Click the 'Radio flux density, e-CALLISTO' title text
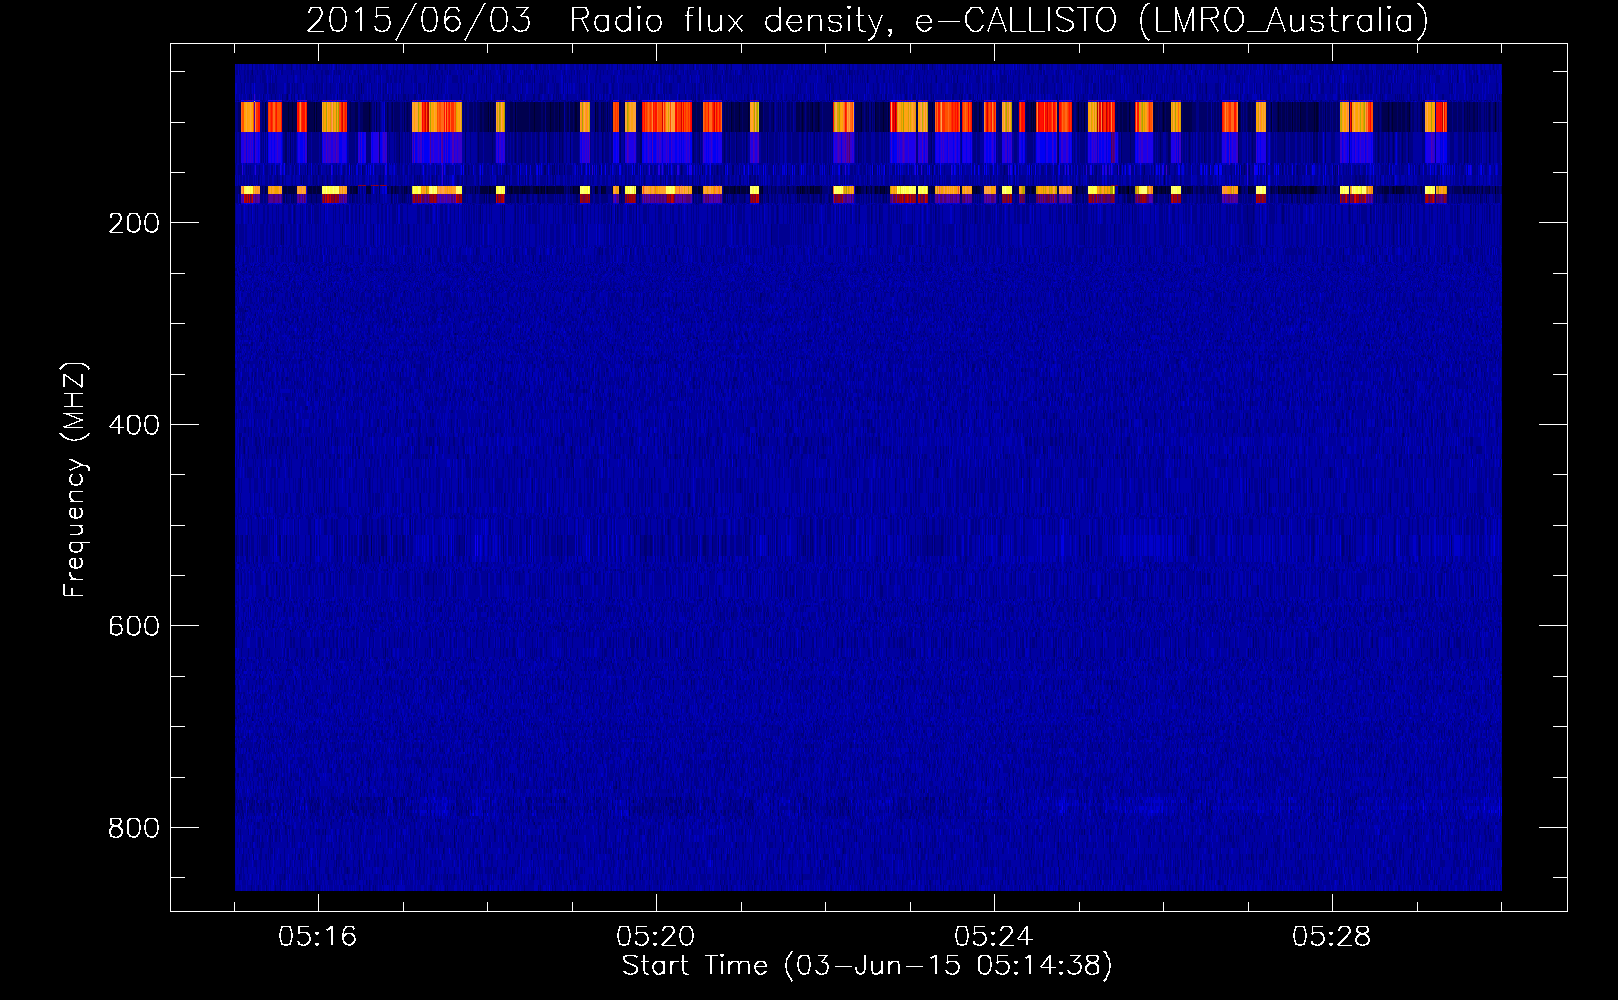 (x=842, y=20)
